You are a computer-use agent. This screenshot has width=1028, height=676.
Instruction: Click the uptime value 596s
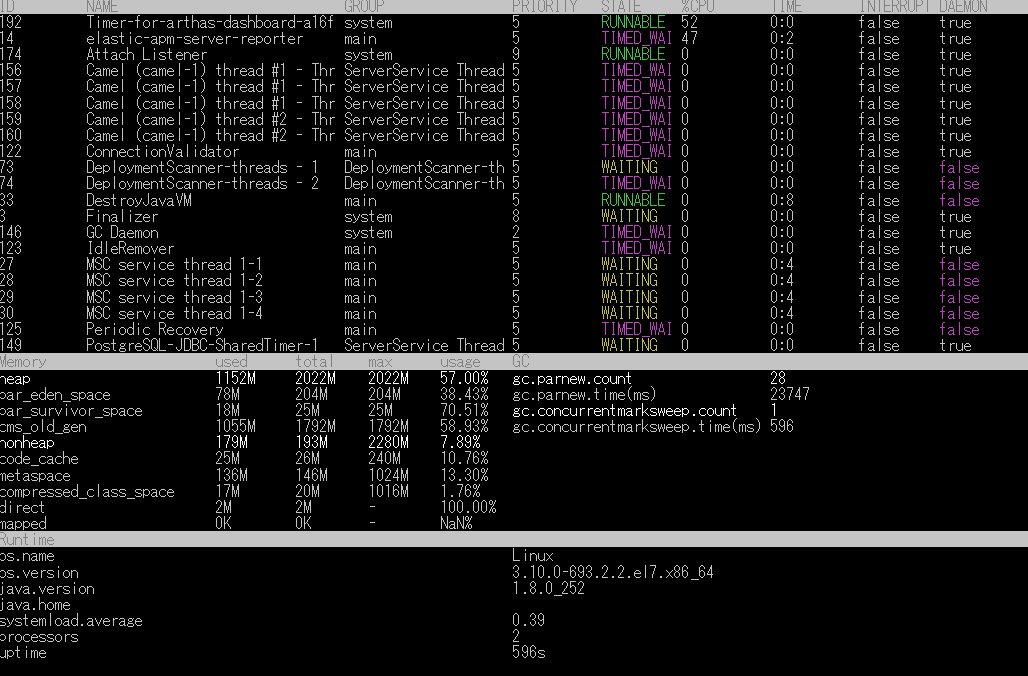(x=528, y=652)
